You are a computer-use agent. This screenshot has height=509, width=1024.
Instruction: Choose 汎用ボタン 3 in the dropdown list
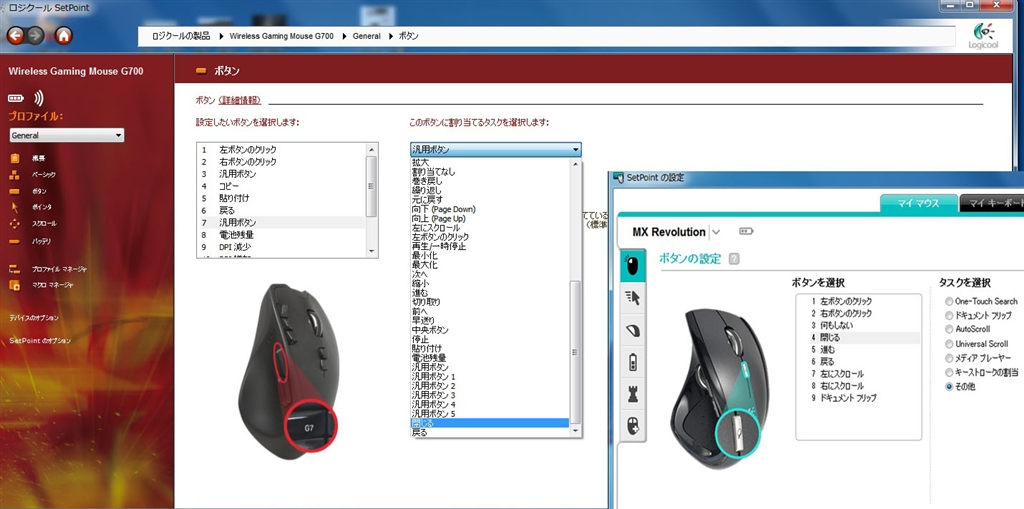coord(490,395)
